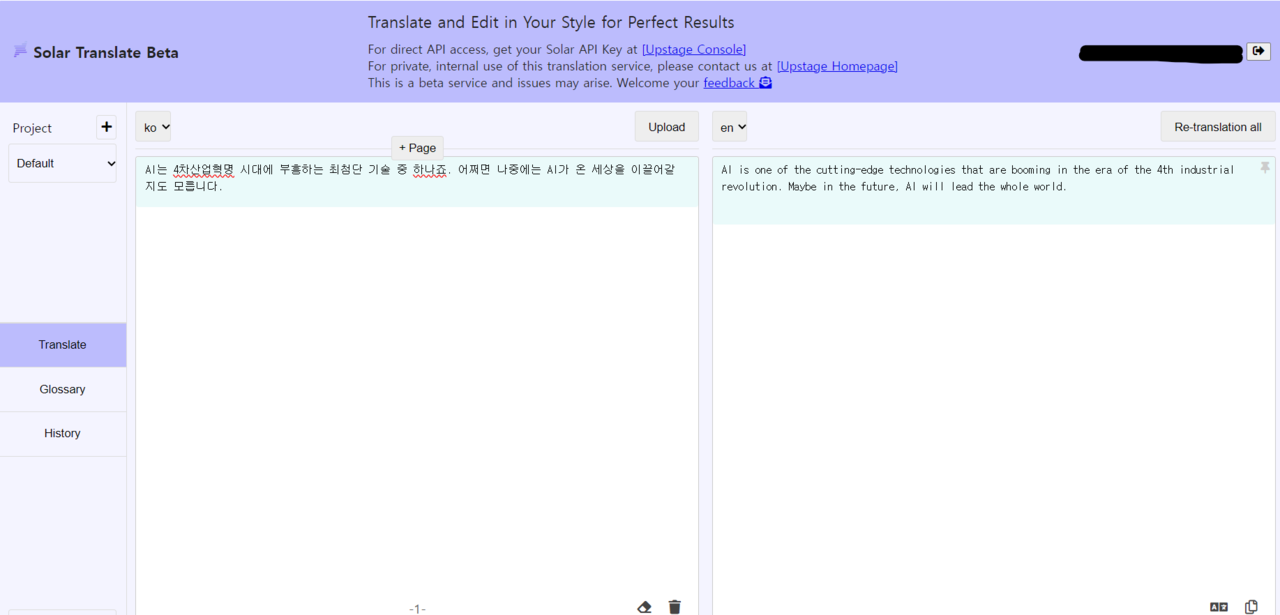Viewport: 1280px width, 615px height.
Task: Click the copy icon for the translation output
Action: point(1251,607)
